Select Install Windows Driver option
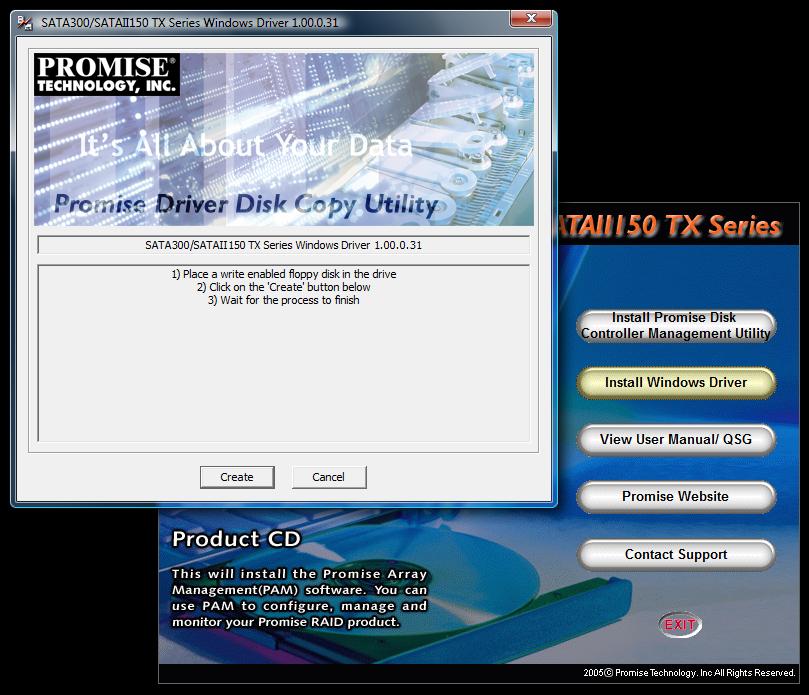Viewport: 809px width, 695px height. tap(676, 383)
